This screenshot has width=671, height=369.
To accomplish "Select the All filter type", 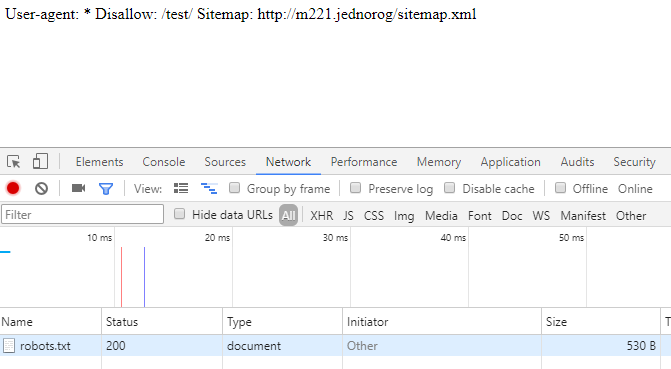I will point(288,215).
